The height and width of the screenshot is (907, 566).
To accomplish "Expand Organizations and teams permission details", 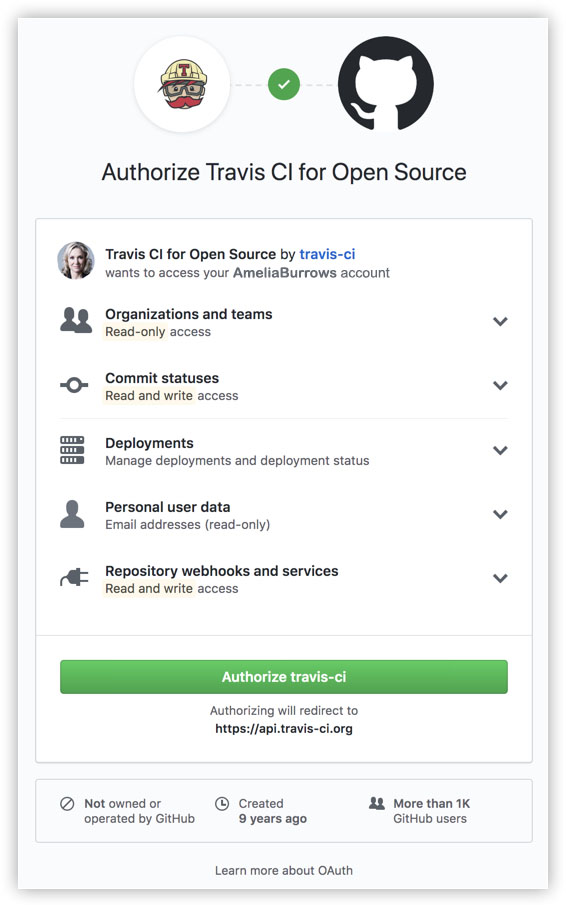I will (x=500, y=322).
